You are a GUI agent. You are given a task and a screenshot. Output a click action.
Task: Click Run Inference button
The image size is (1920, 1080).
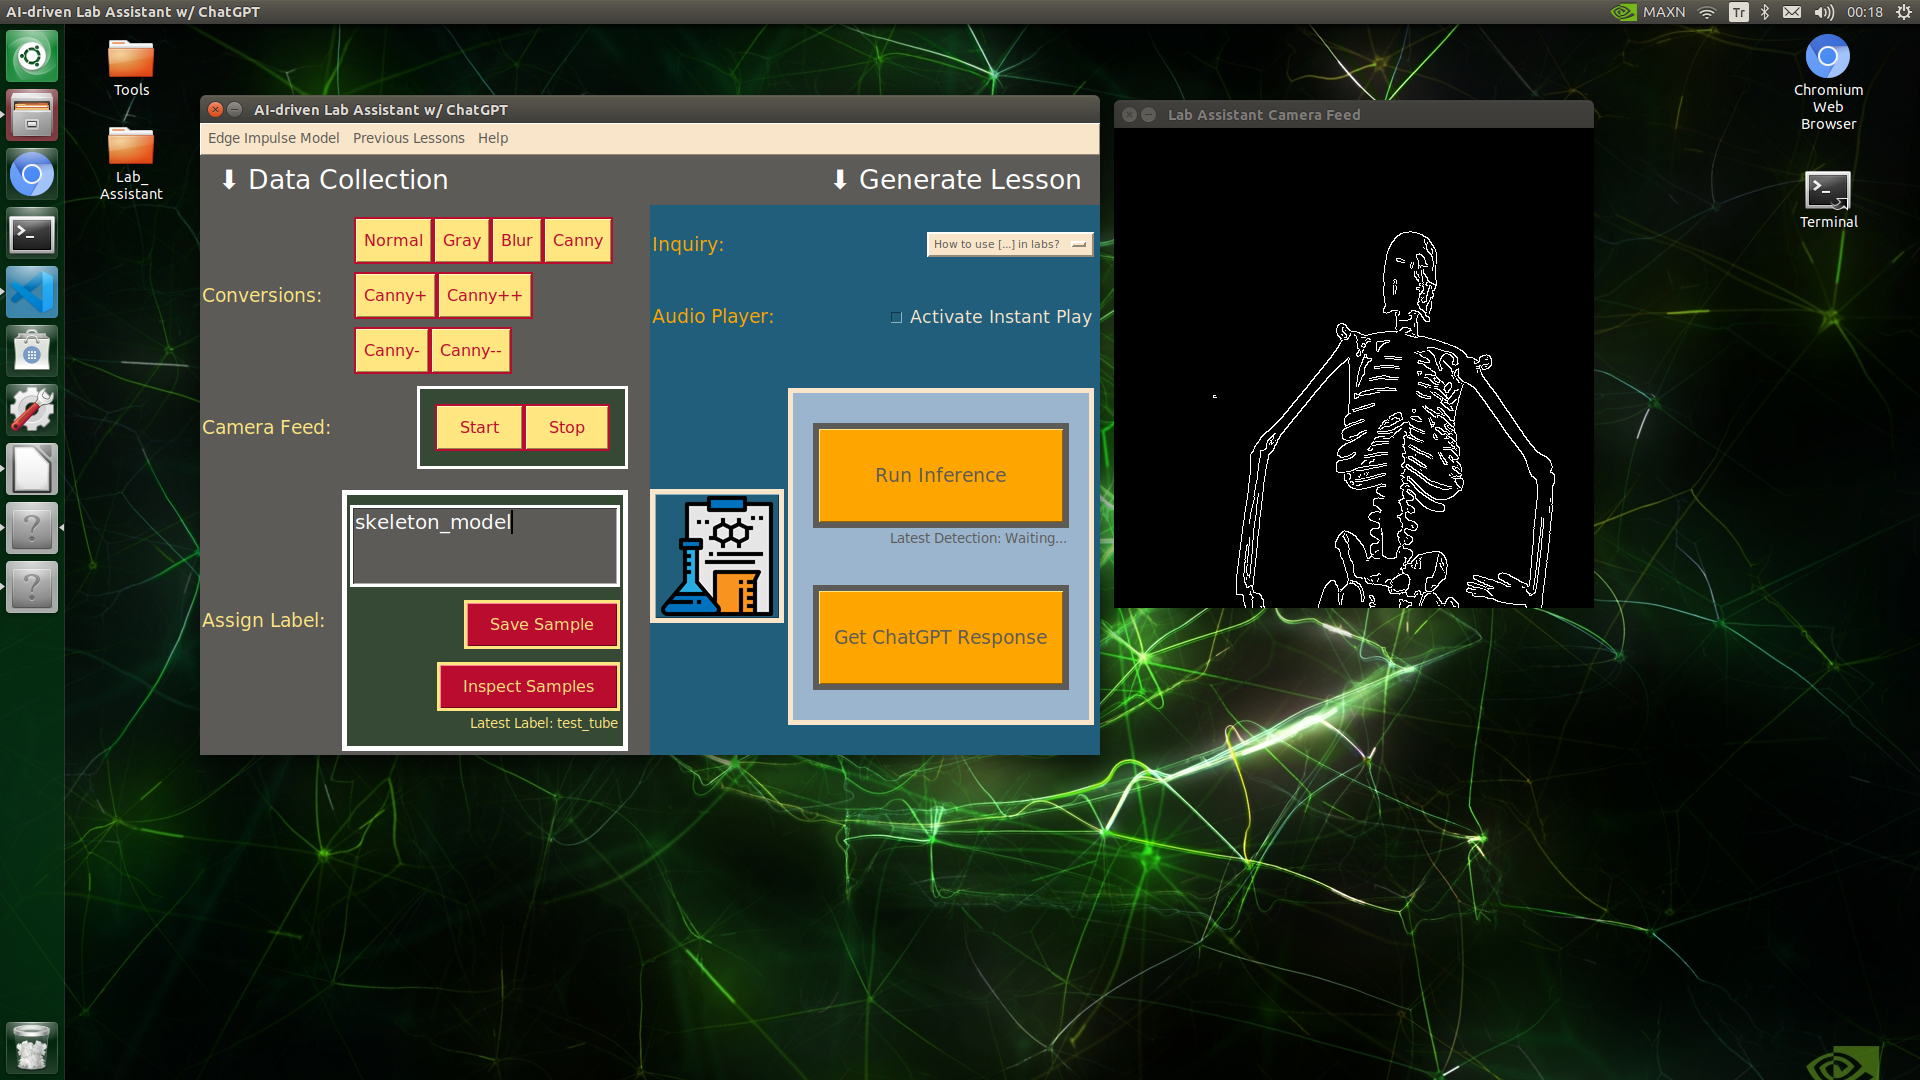939,475
